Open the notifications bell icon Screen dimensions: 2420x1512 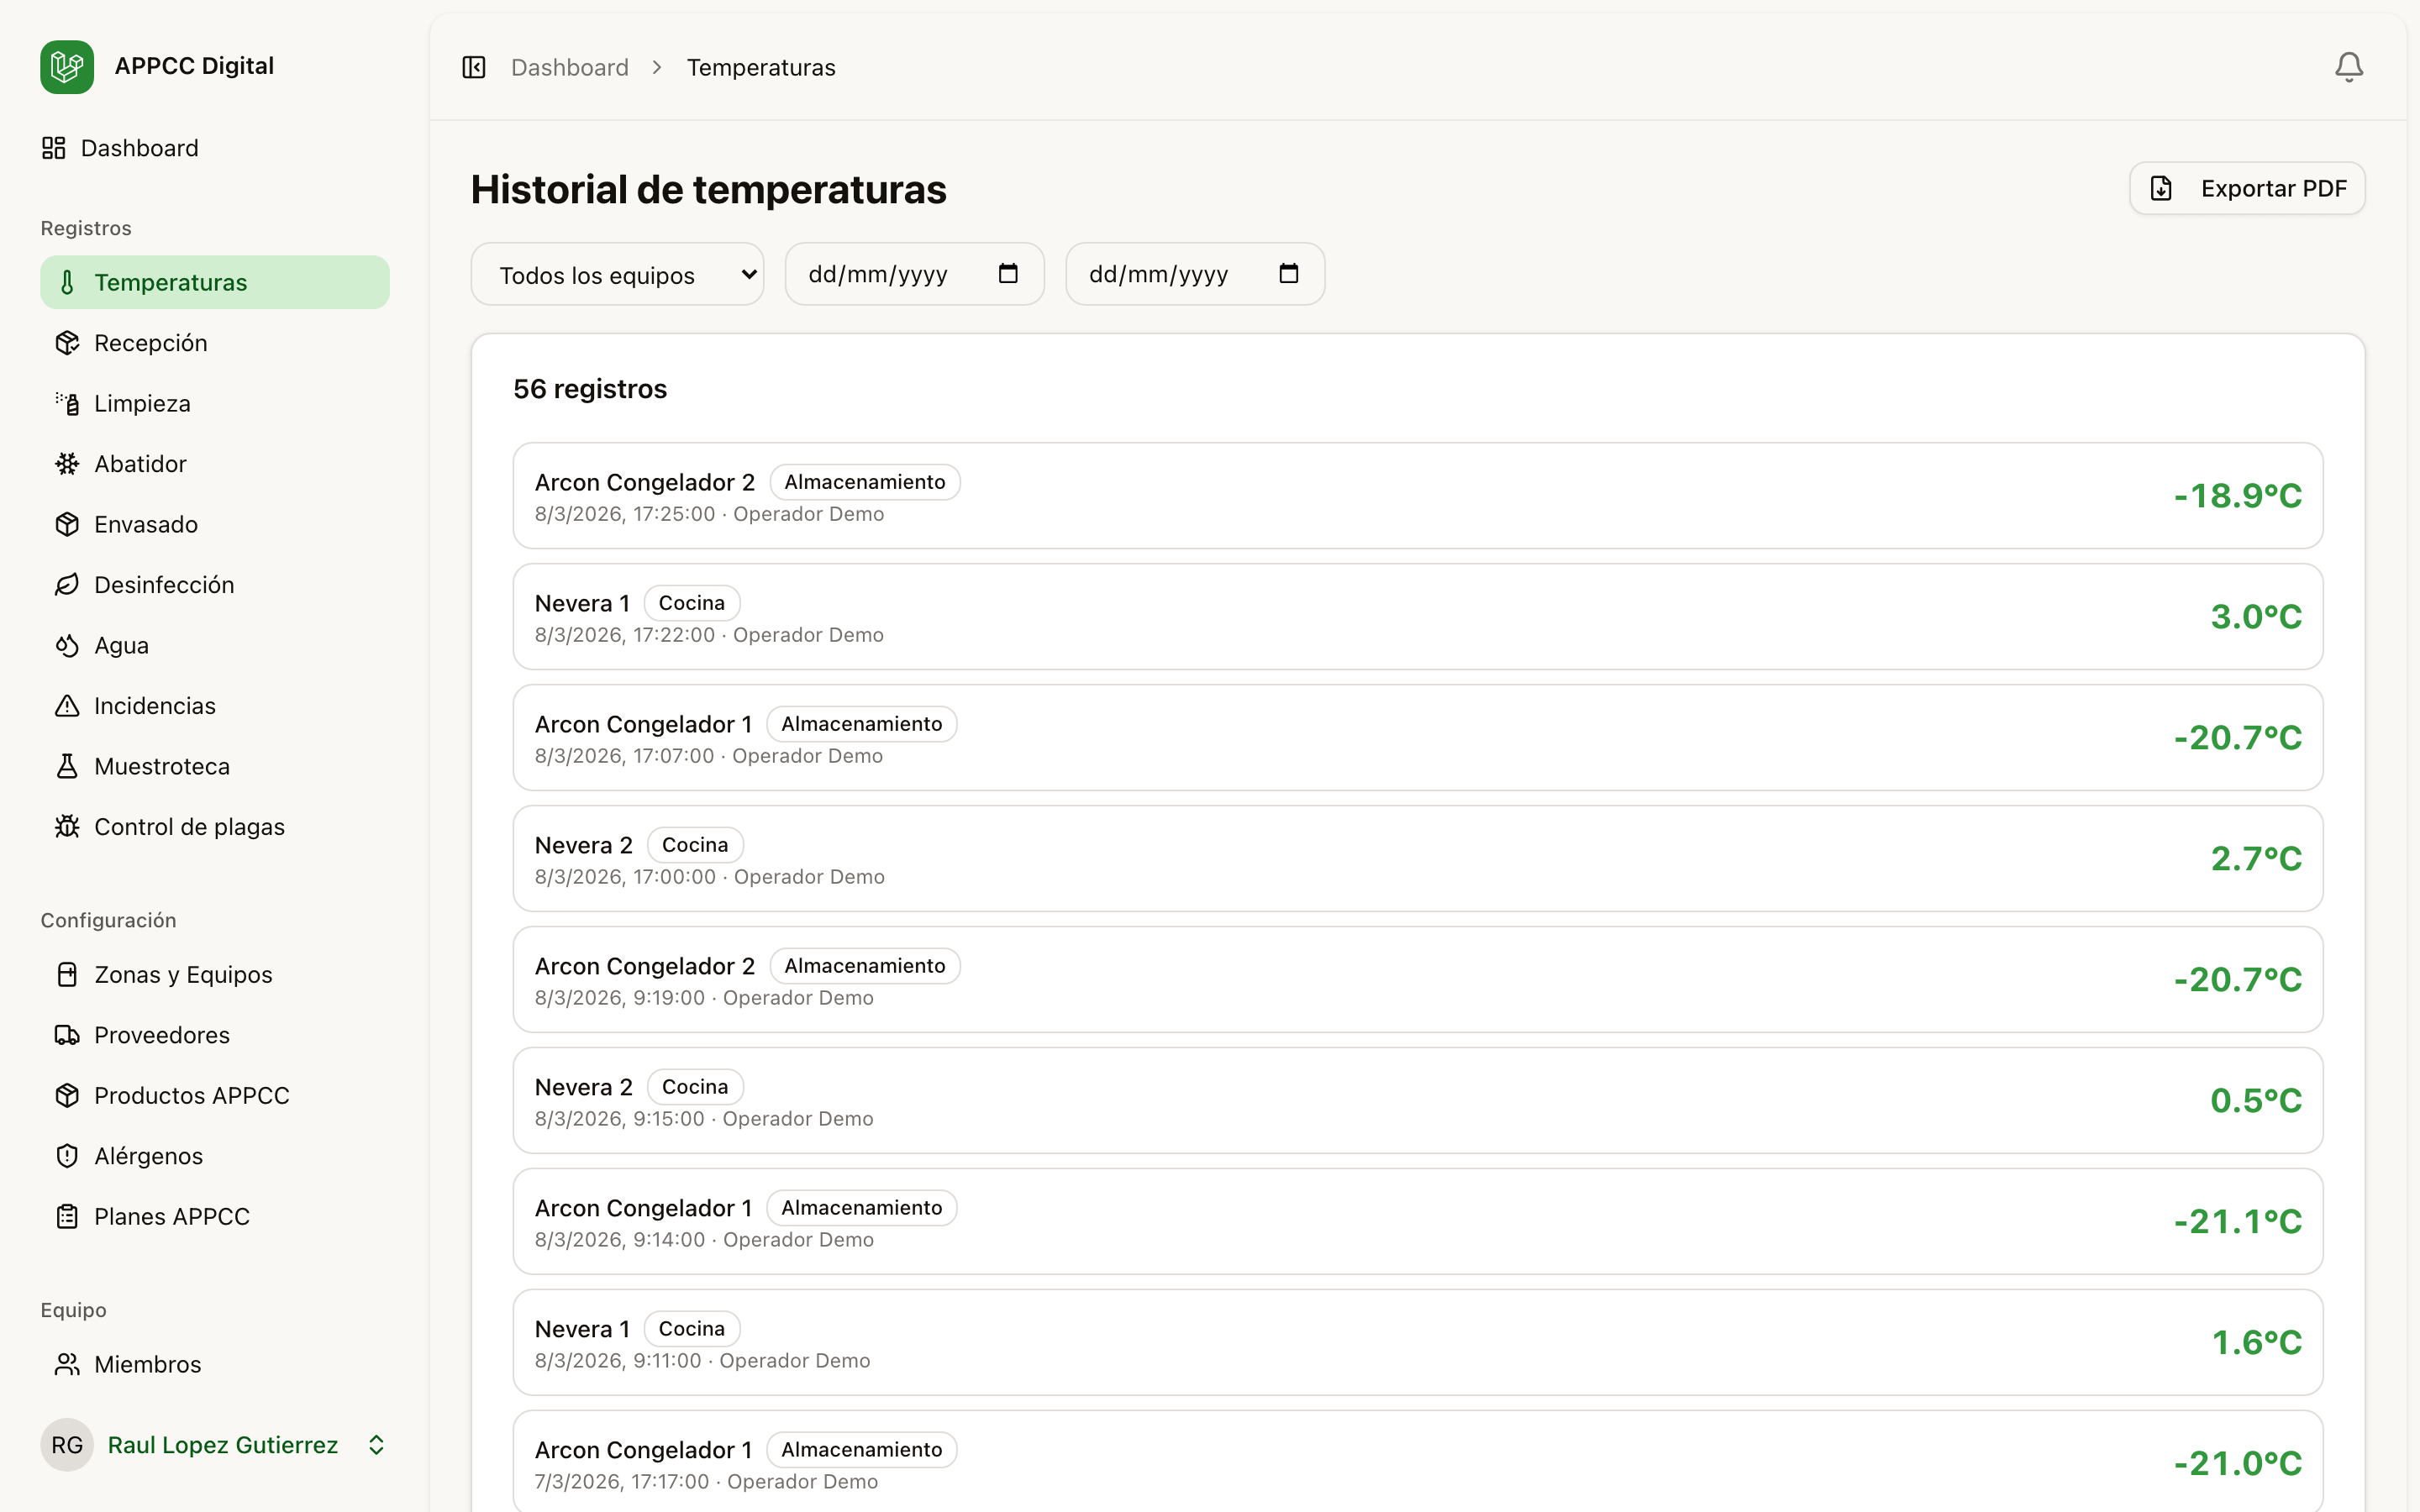coord(2348,66)
